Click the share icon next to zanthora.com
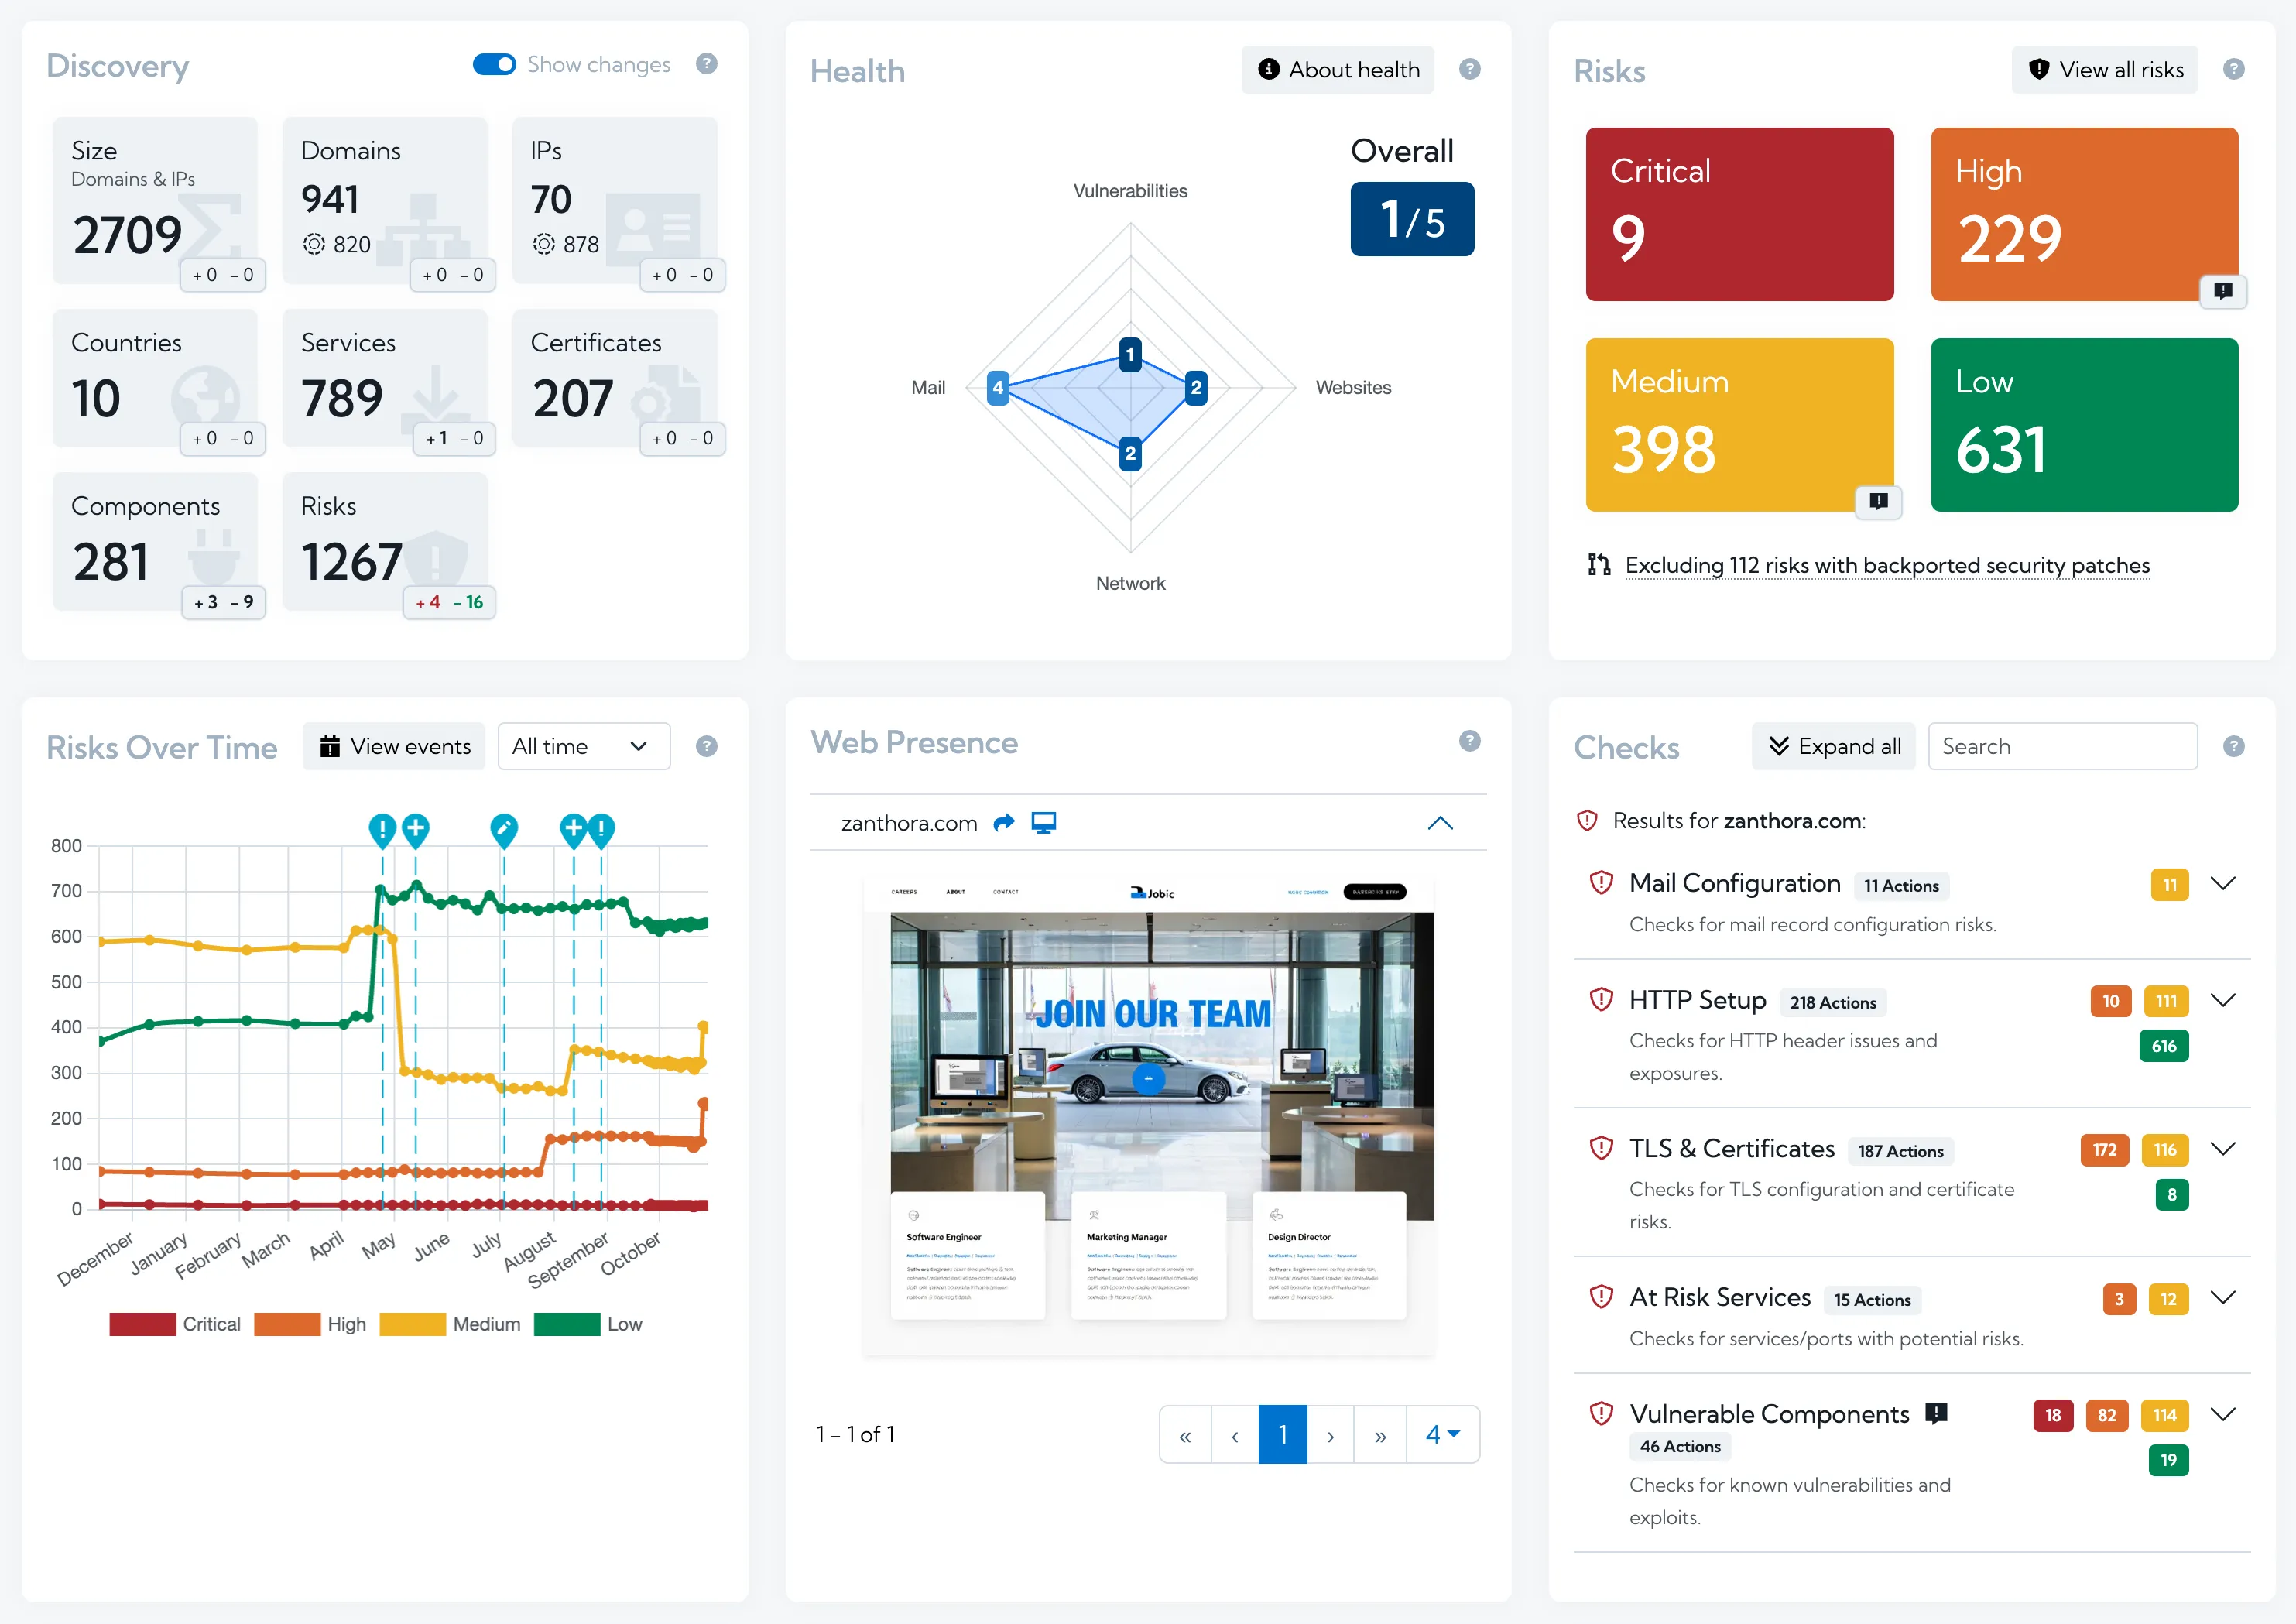The width and height of the screenshot is (2296, 1624). click(1004, 823)
